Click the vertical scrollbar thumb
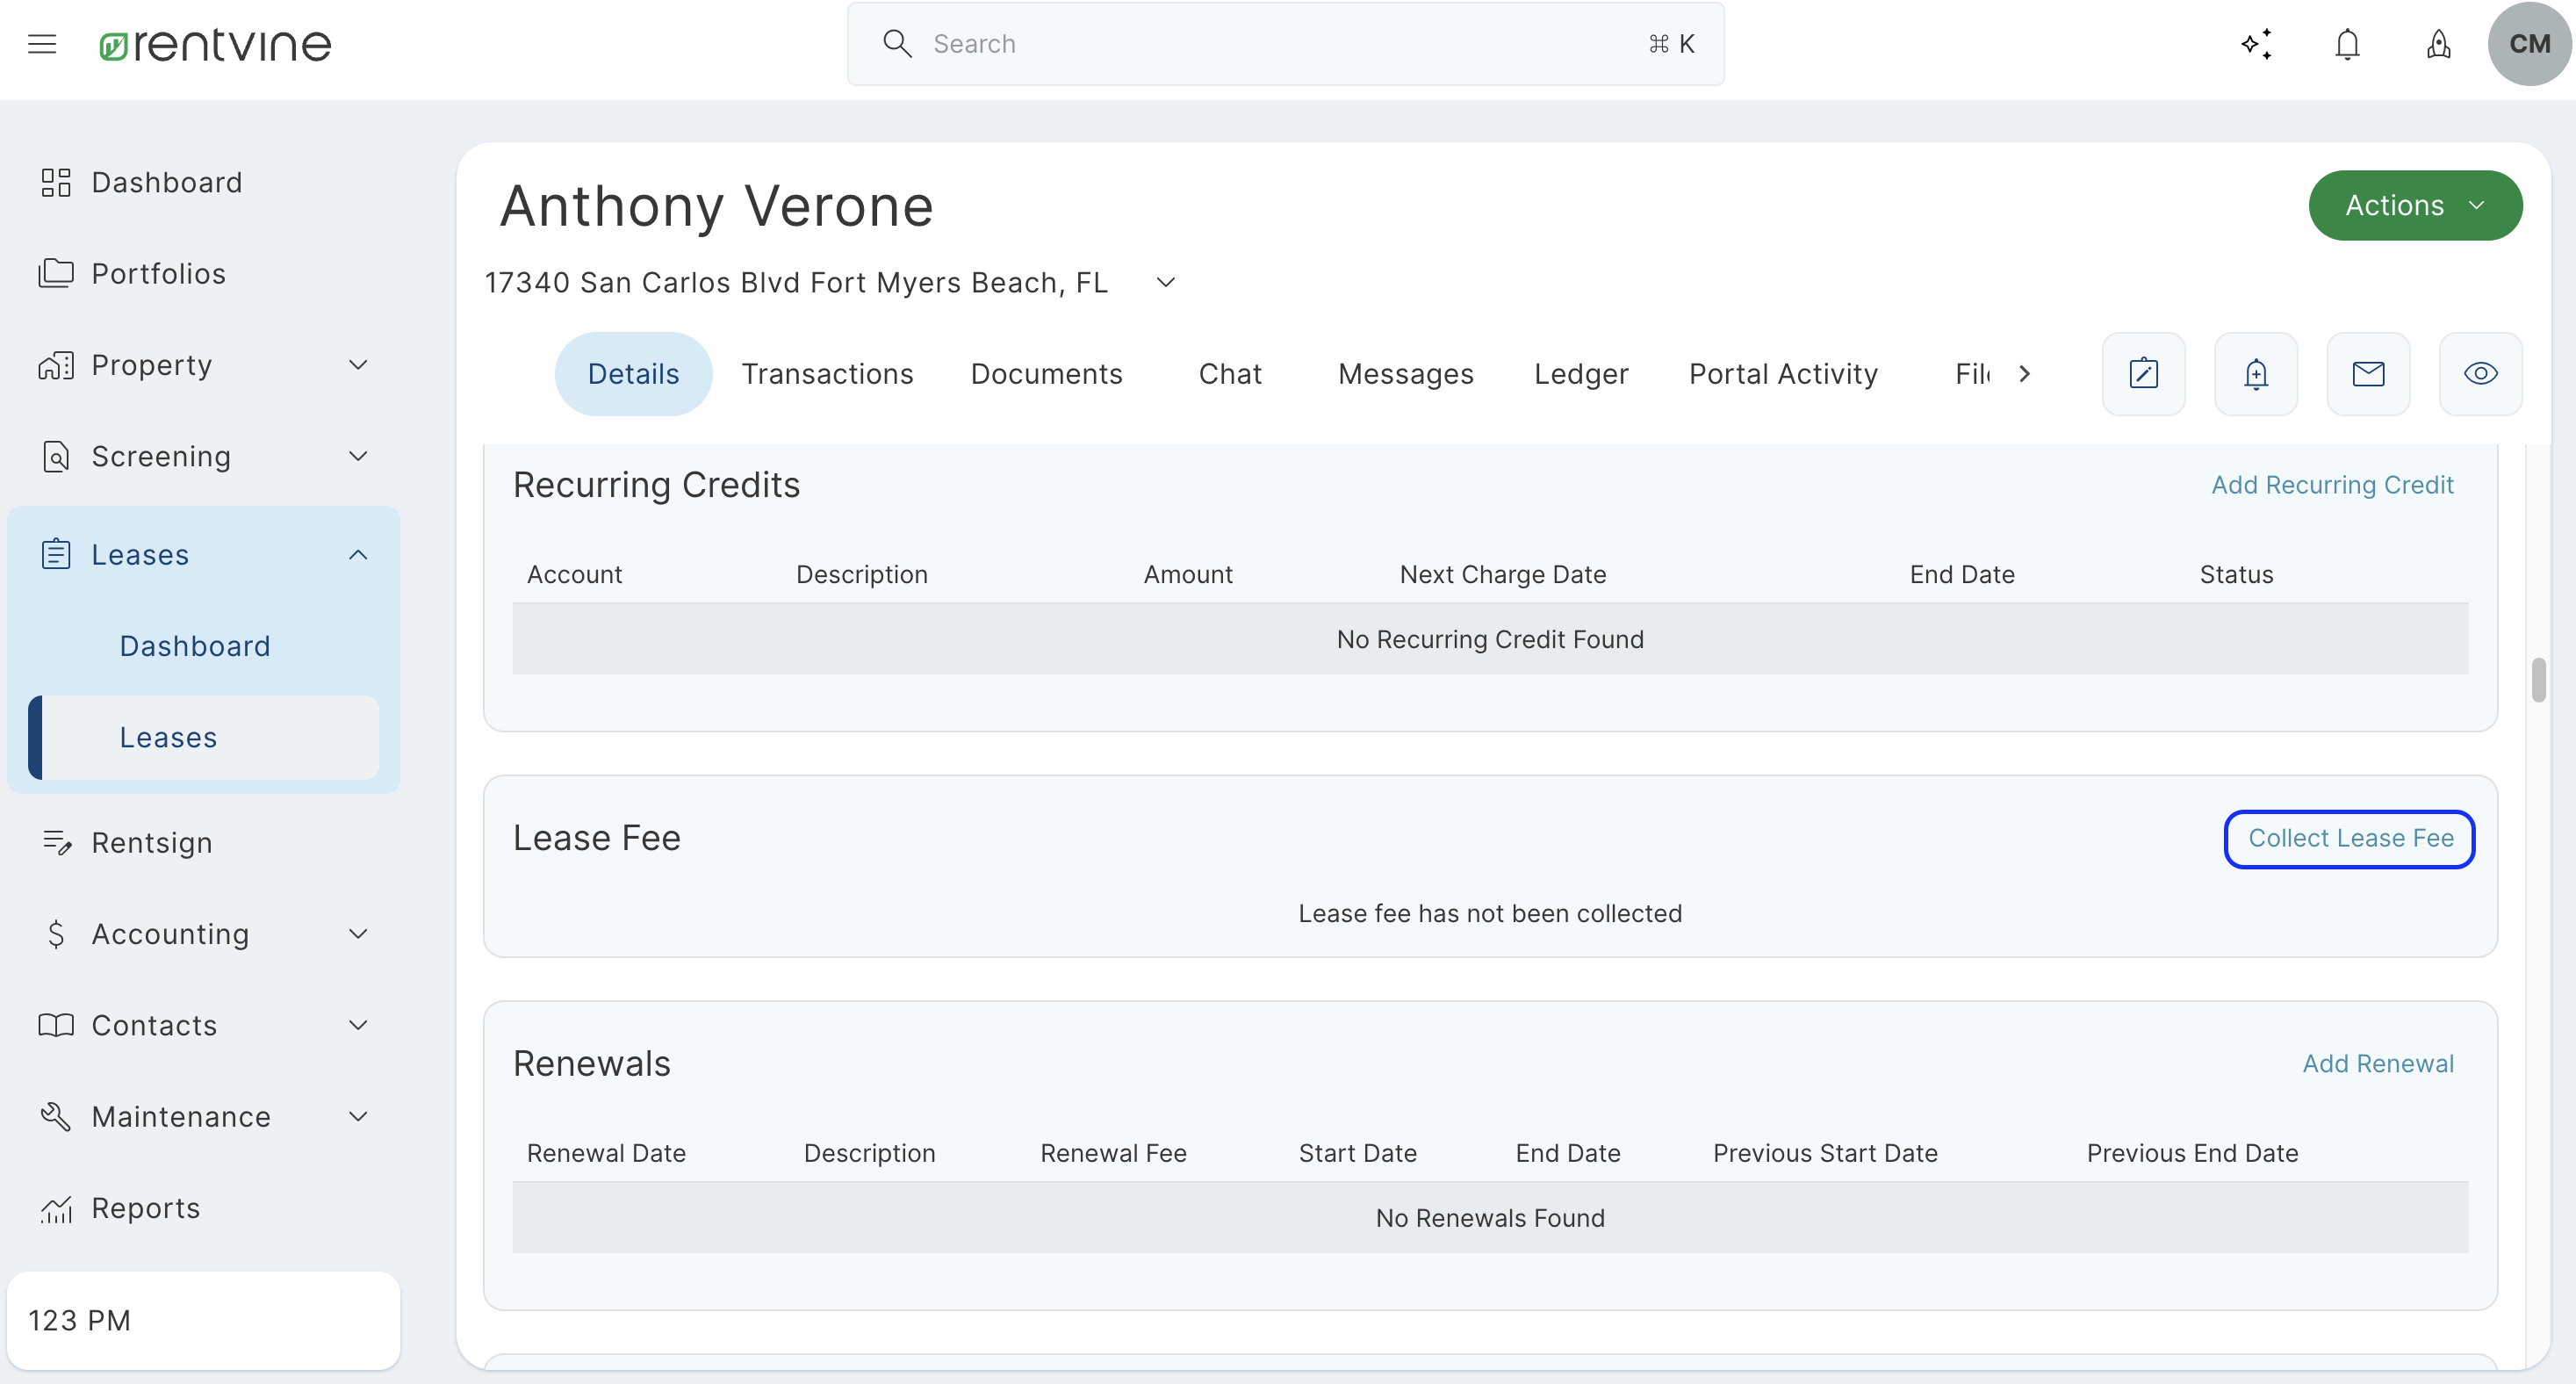The image size is (2576, 1384). point(2538,680)
